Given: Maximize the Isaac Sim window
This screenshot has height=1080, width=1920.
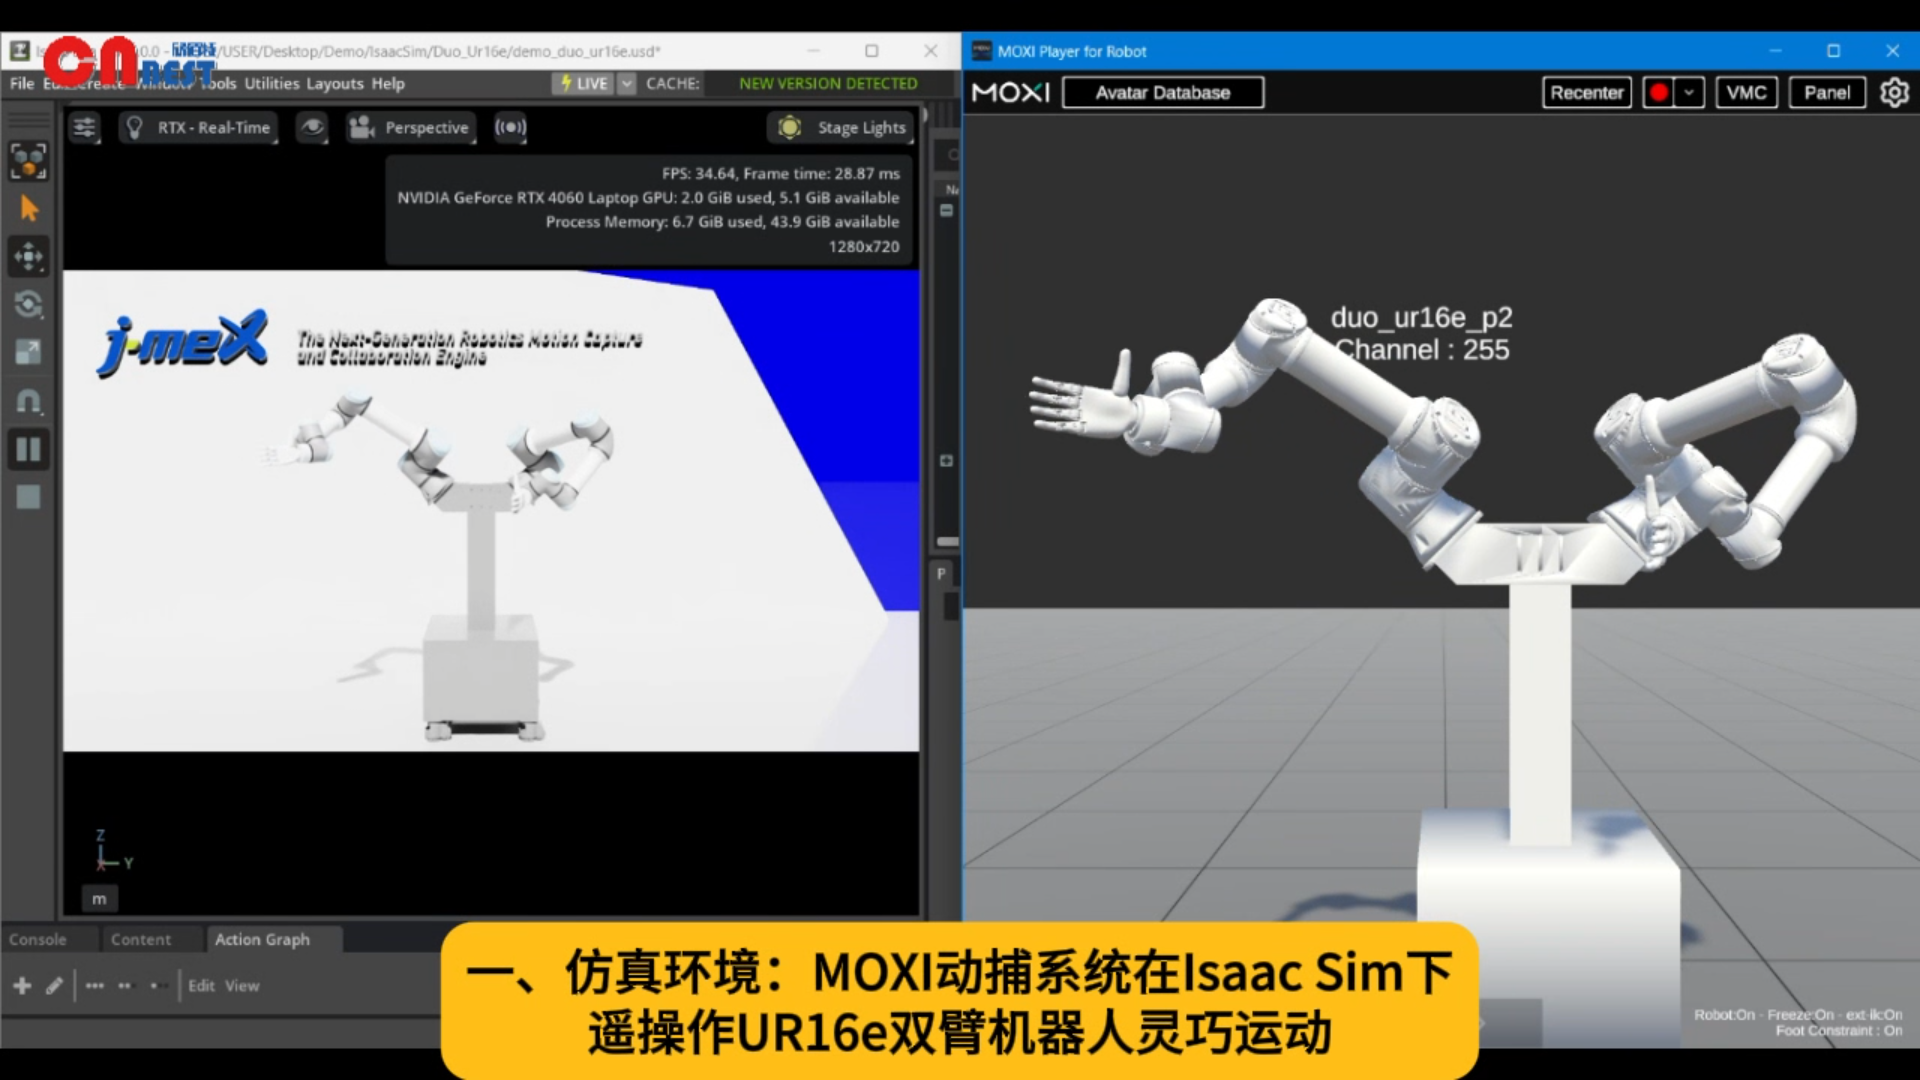Looking at the screenshot, I should [872, 51].
